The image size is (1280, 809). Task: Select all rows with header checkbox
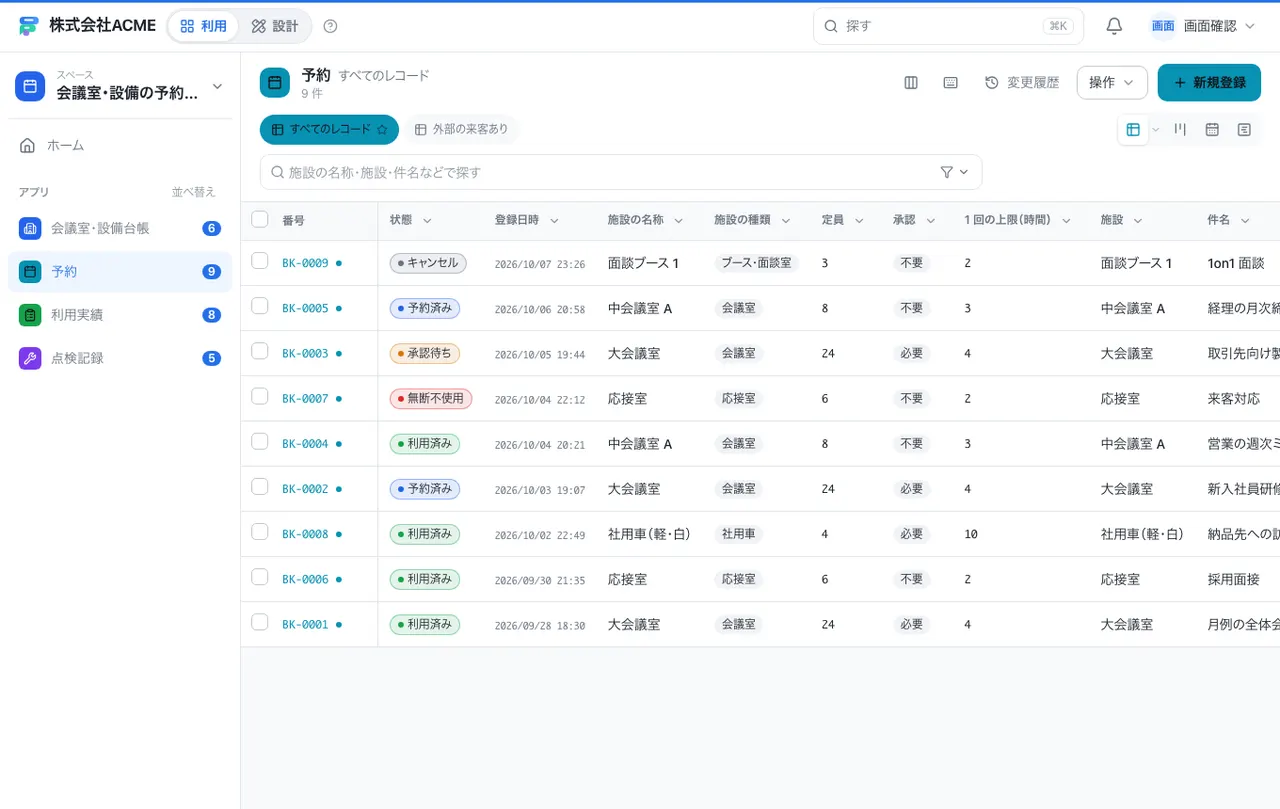260,219
